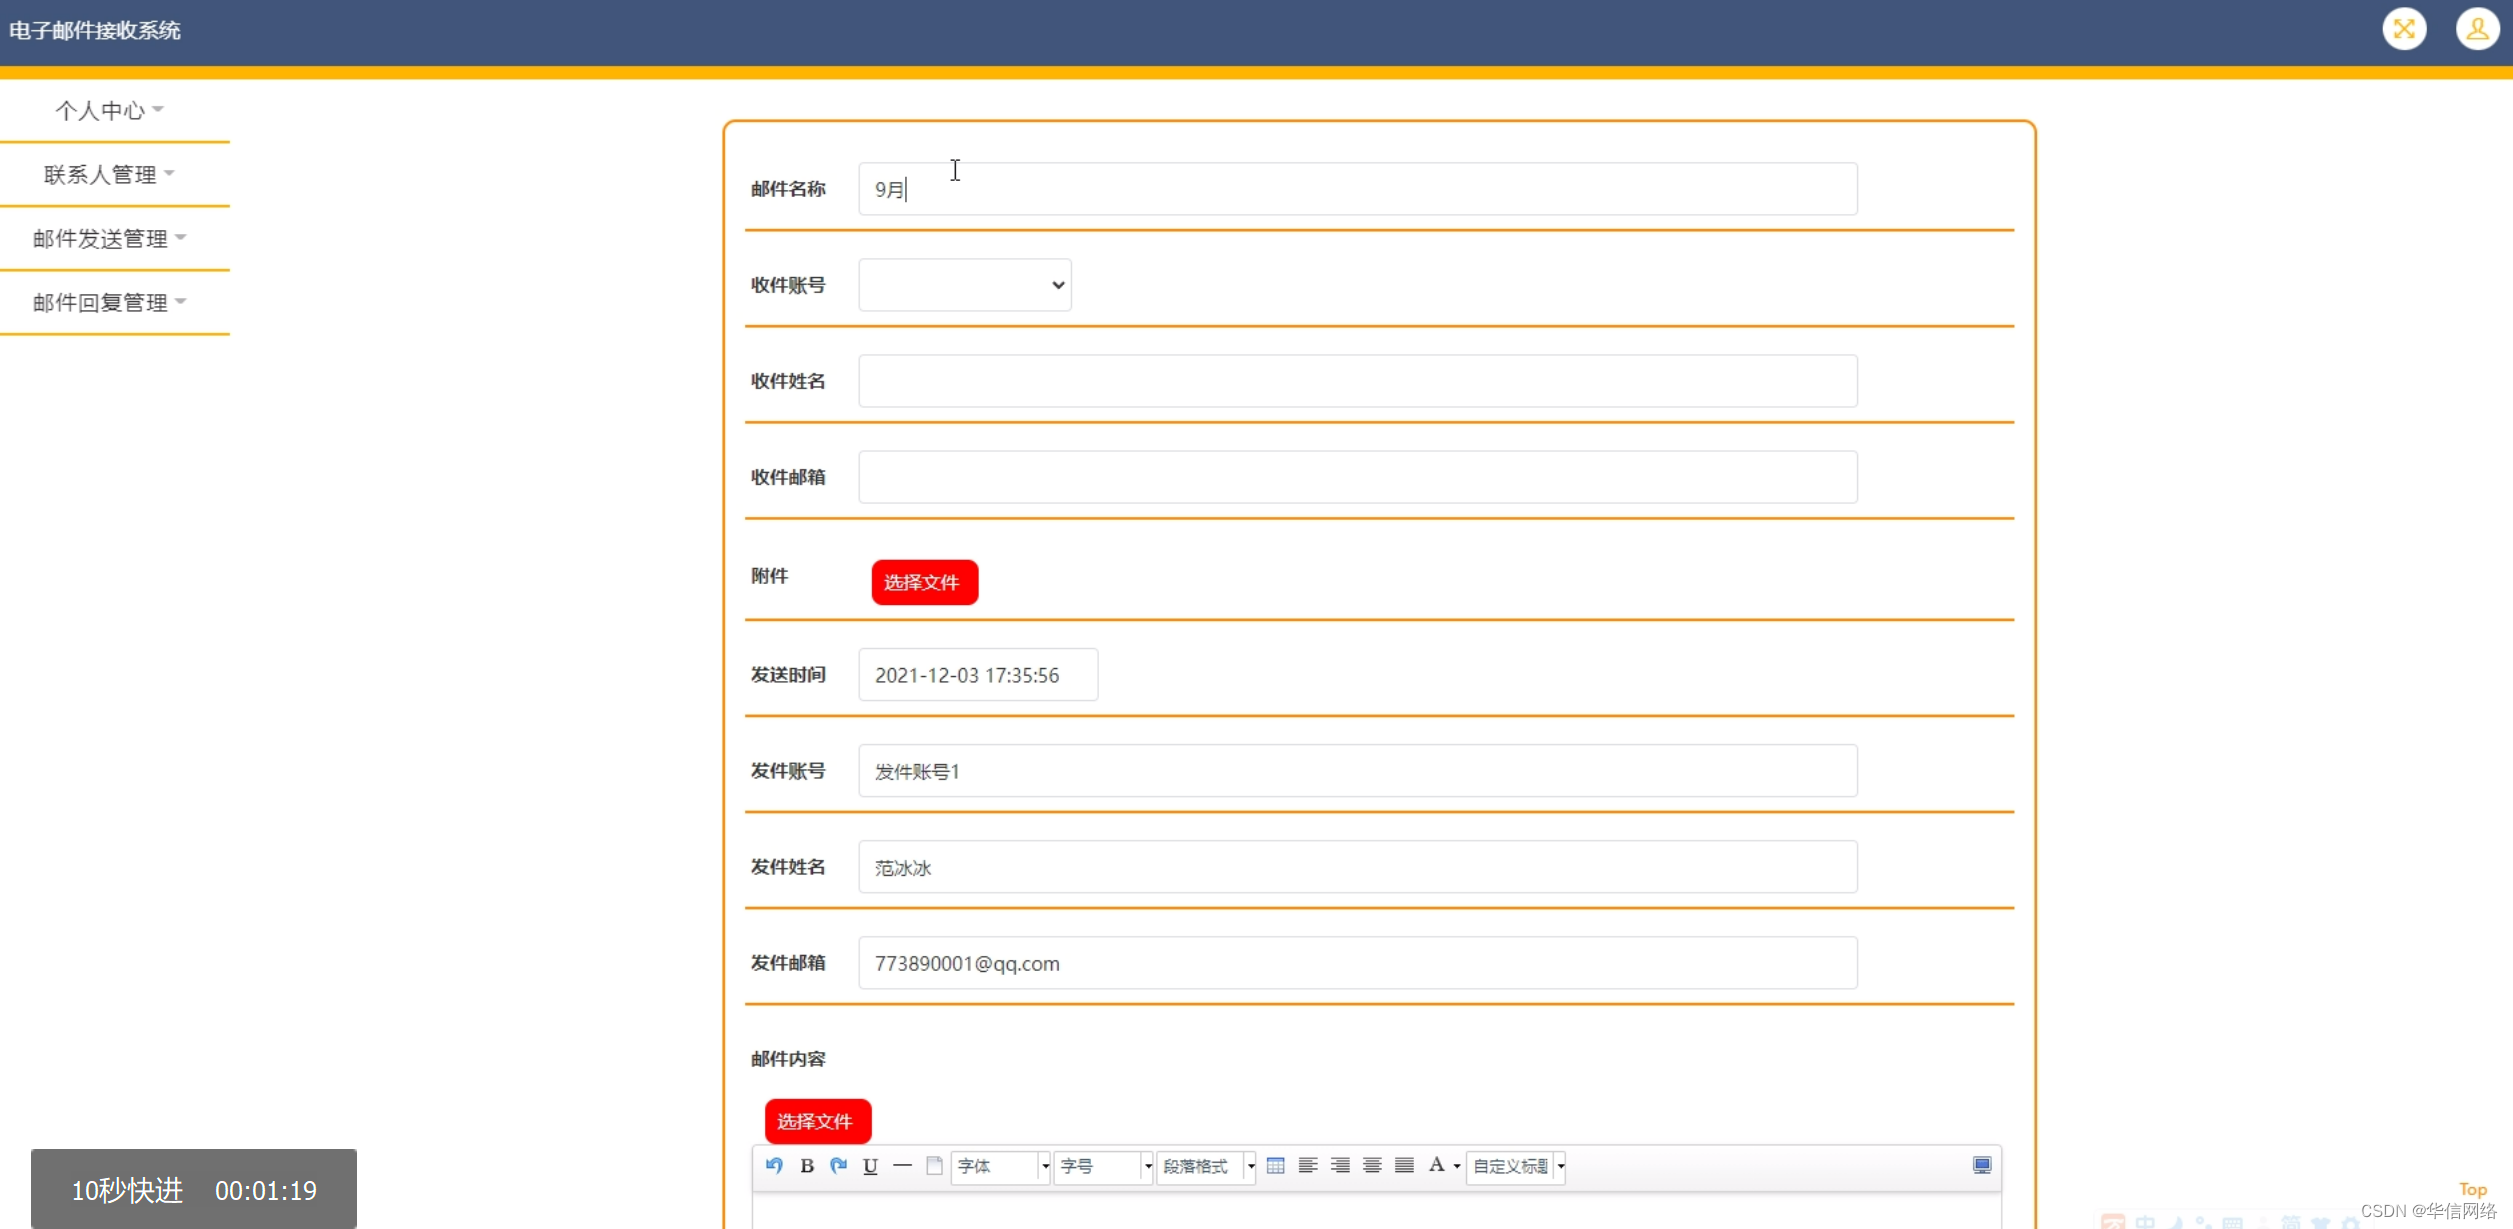Expand the 邮件发送管理 sidebar menu
Viewport: 2513px width, 1229px height.
coord(109,238)
